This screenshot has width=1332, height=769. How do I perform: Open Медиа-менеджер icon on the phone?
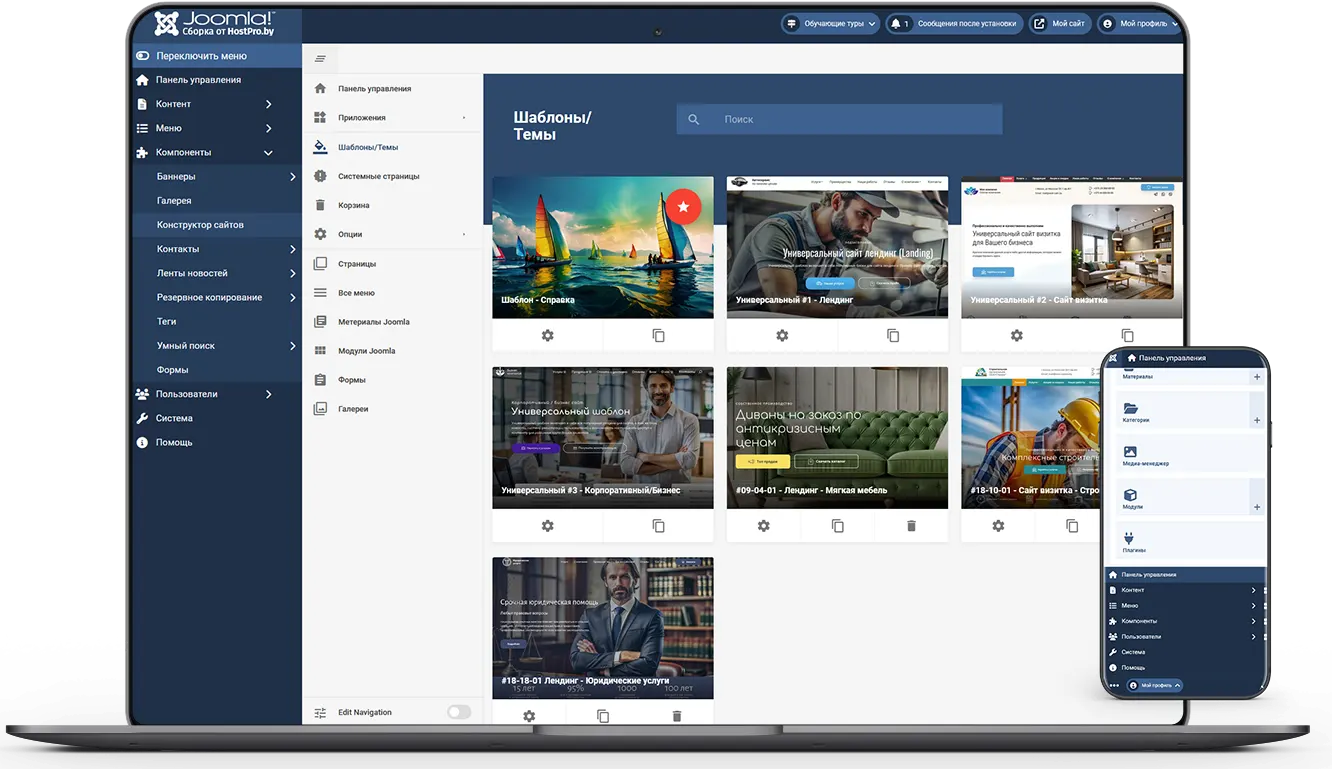(x=1131, y=452)
